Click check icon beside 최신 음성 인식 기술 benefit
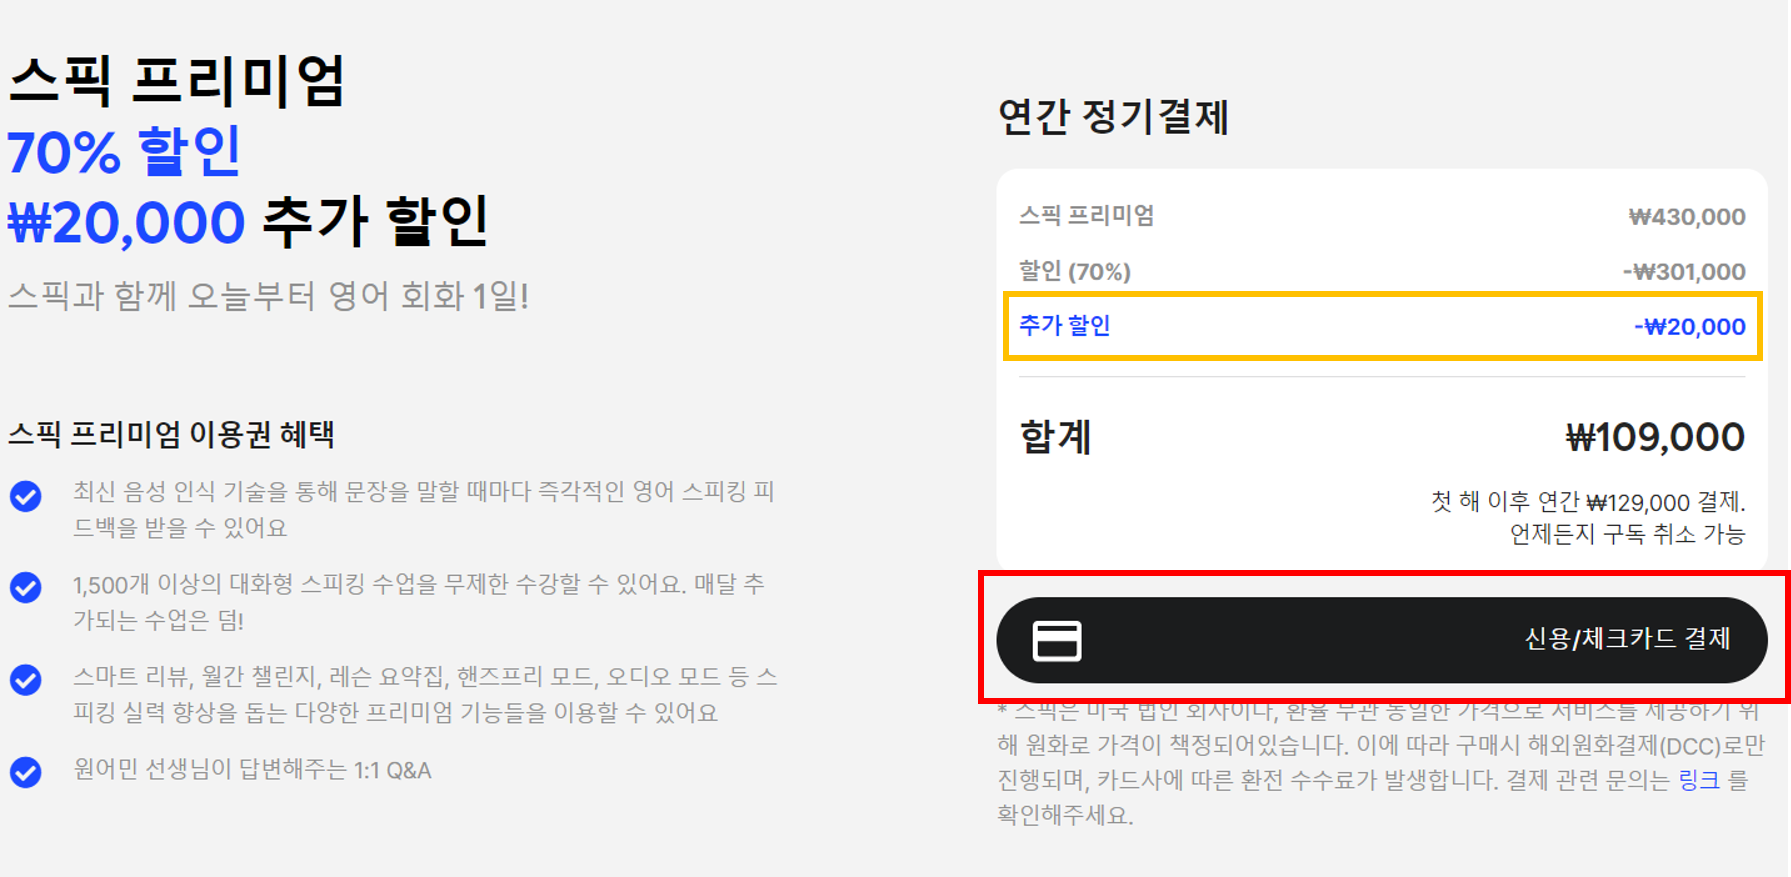This screenshot has height=877, width=1791. [26, 496]
